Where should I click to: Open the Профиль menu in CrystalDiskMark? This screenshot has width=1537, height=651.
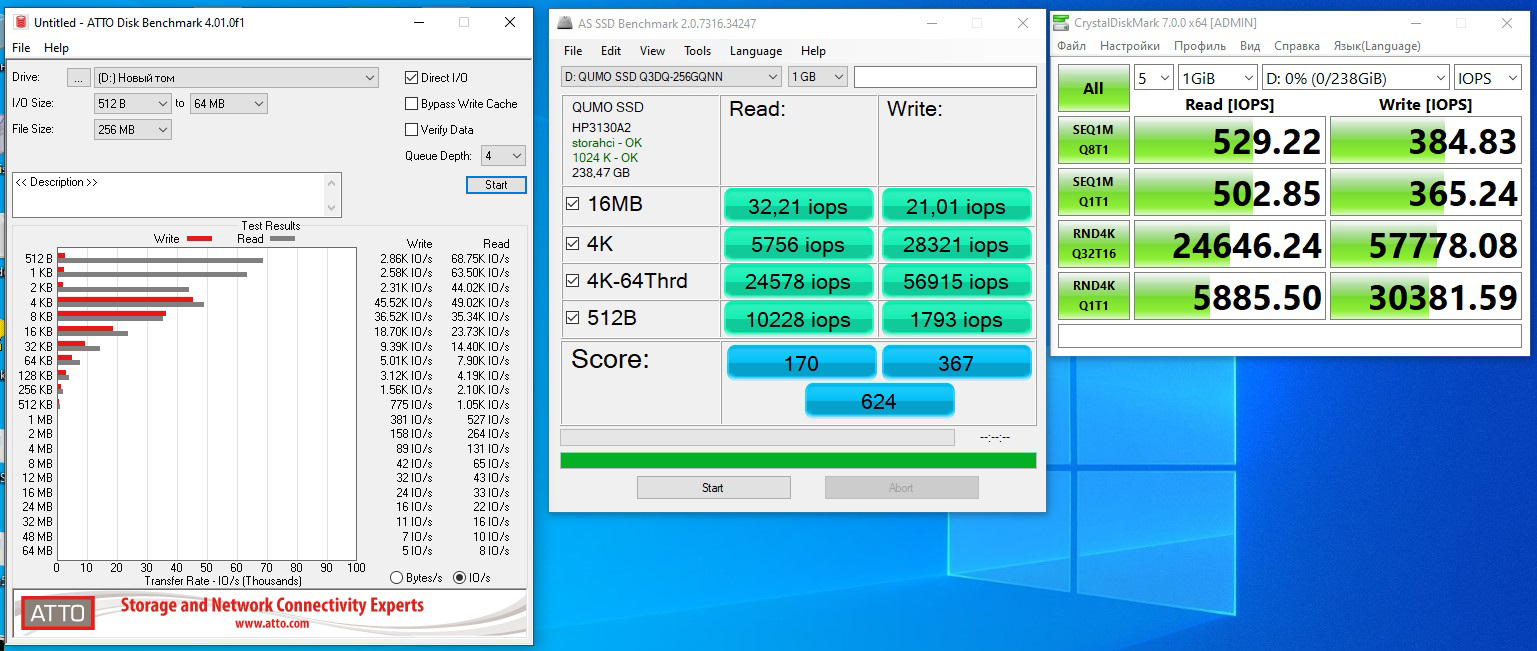click(1199, 46)
